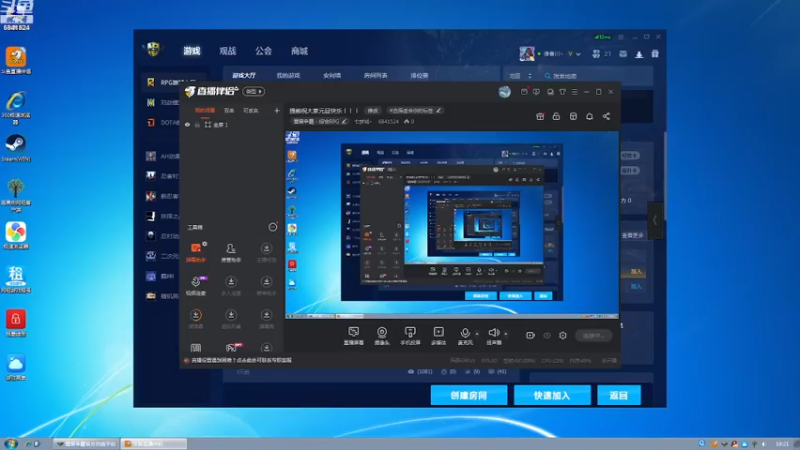Toggle the preview eye icon in bottom bar
Image resolution: width=800 pixels, height=450 pixels.
[x=547, y=336]
